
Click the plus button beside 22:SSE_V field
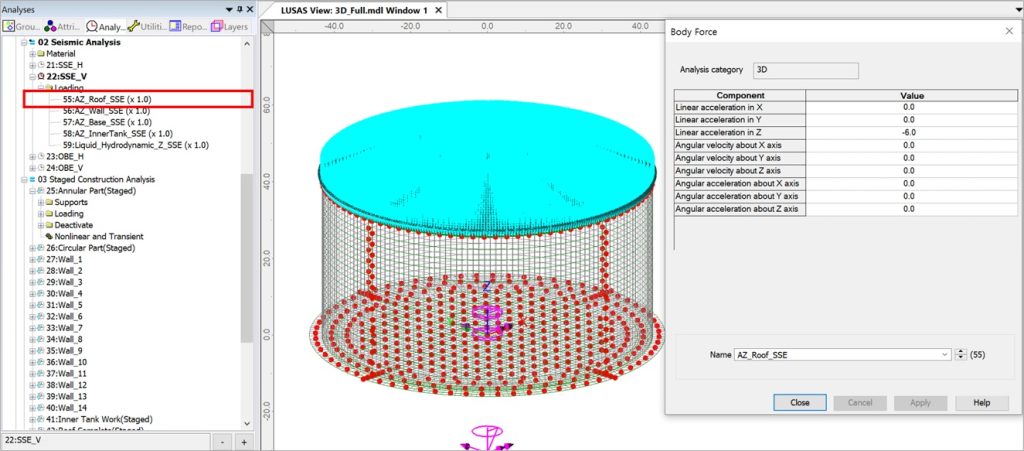coord(243,441)
